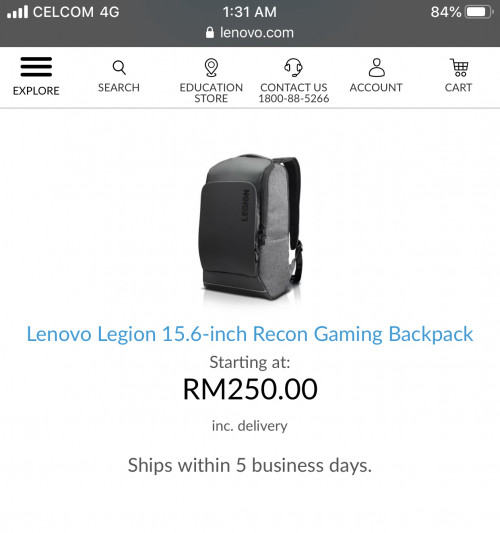The image size is (500, 533).
Task: Click the ACCOUNT label in navigation
Action: click(376, 88)
